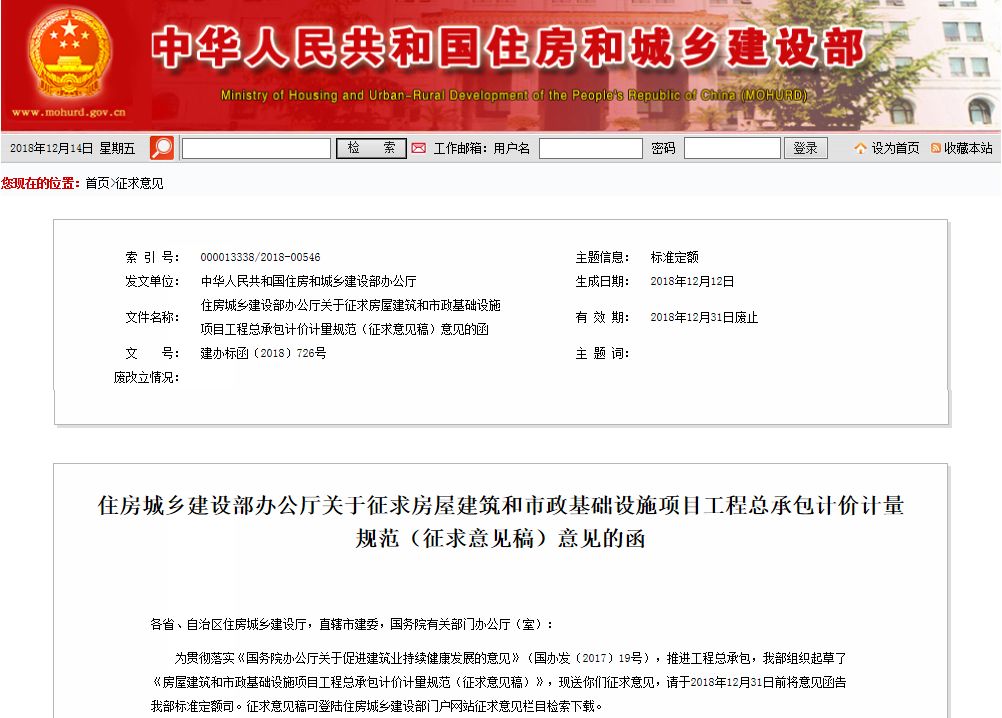Click topic value 标准定额
Image resolution: width=1002 pixels, height=718 pixels.
[674, 257]
